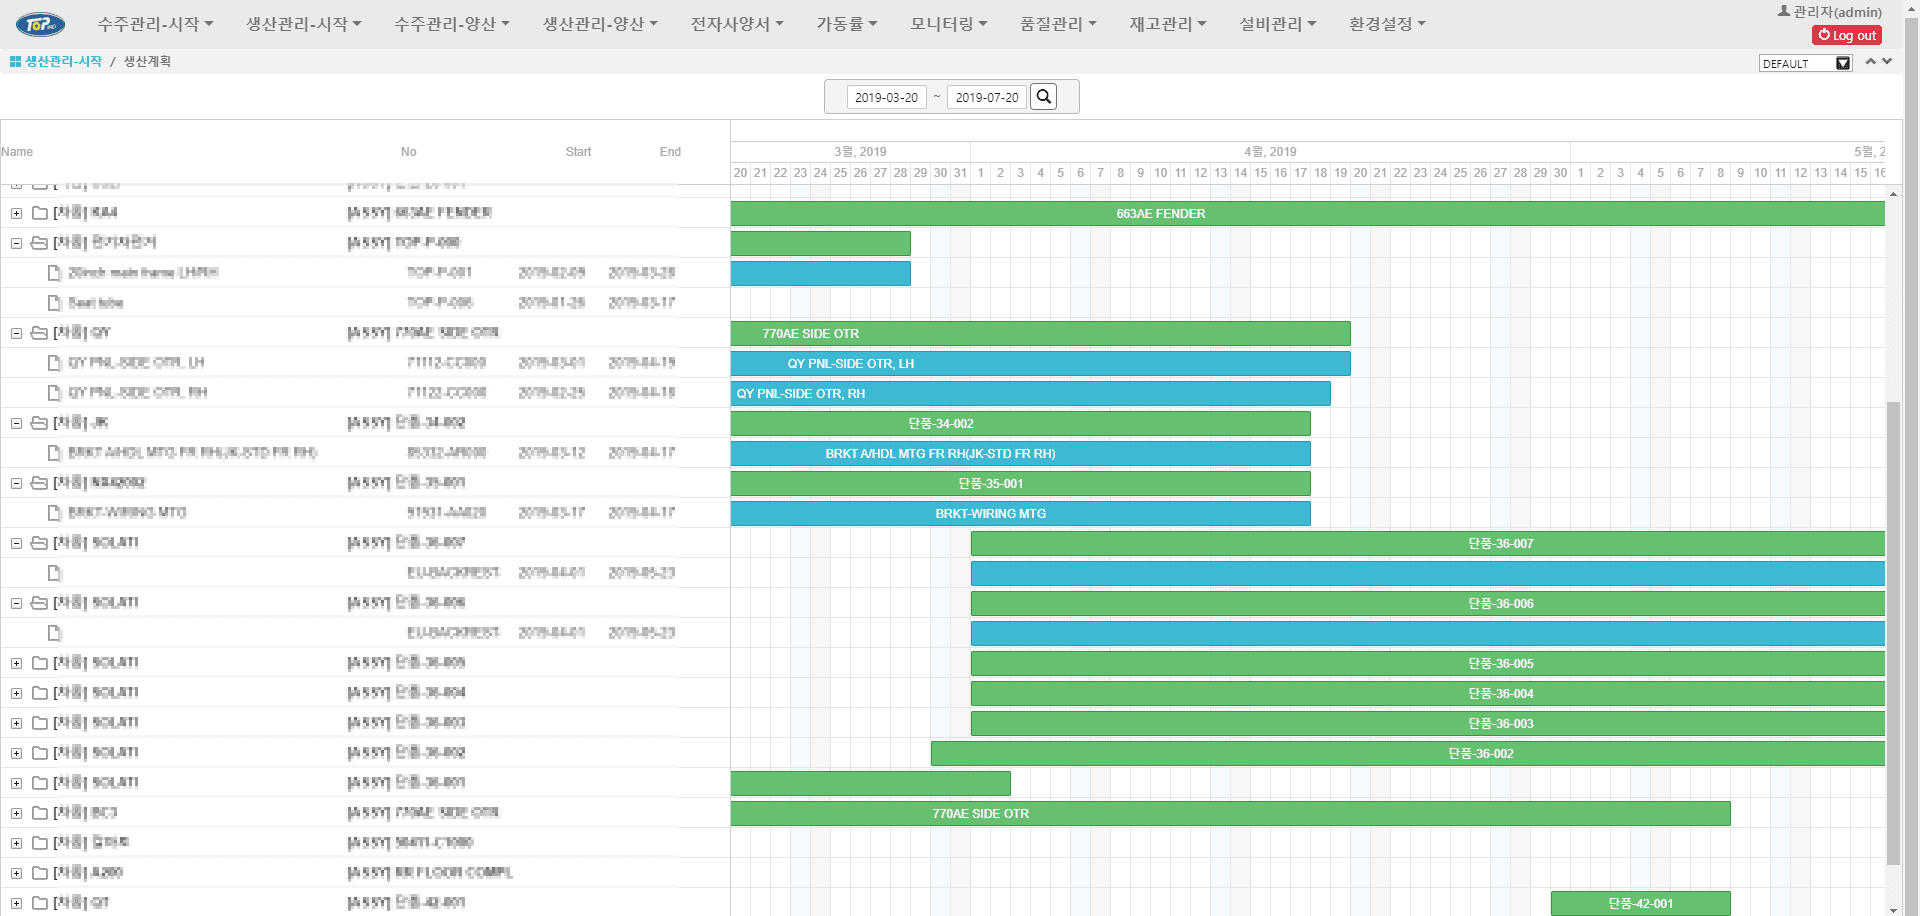Screen dimensions: 1920x916
Task: Expand the [차종] SOLATI node with 단품-36-005
Action: (16, 662)
